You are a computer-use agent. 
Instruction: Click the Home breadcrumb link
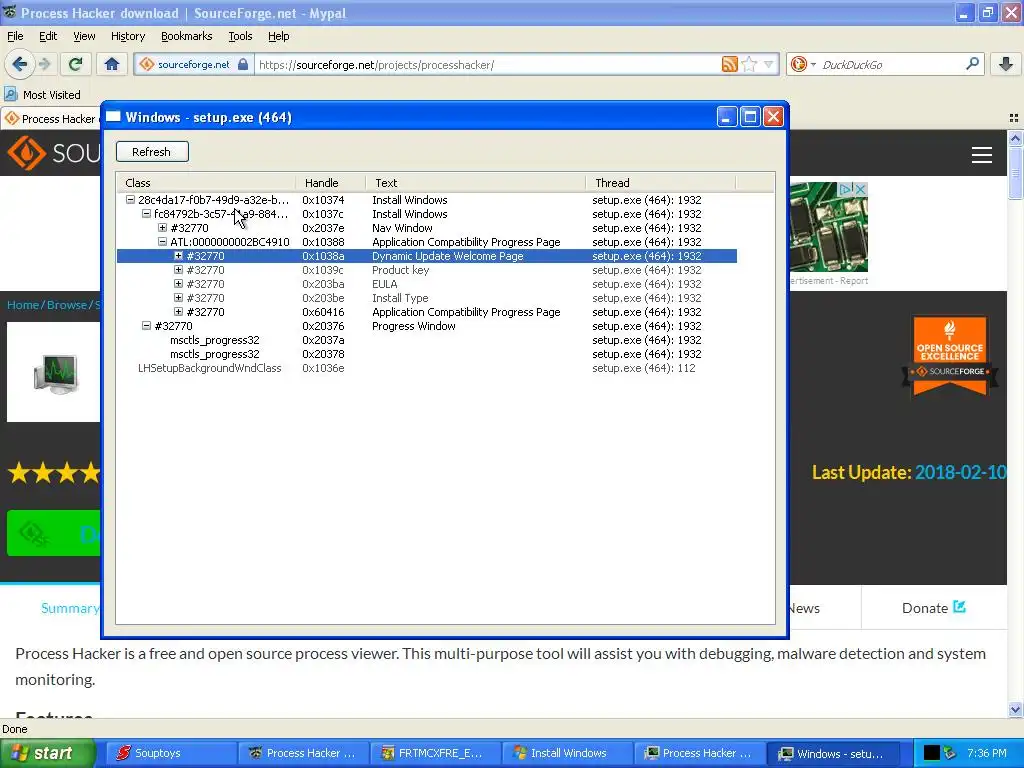(x=23, y=305)
